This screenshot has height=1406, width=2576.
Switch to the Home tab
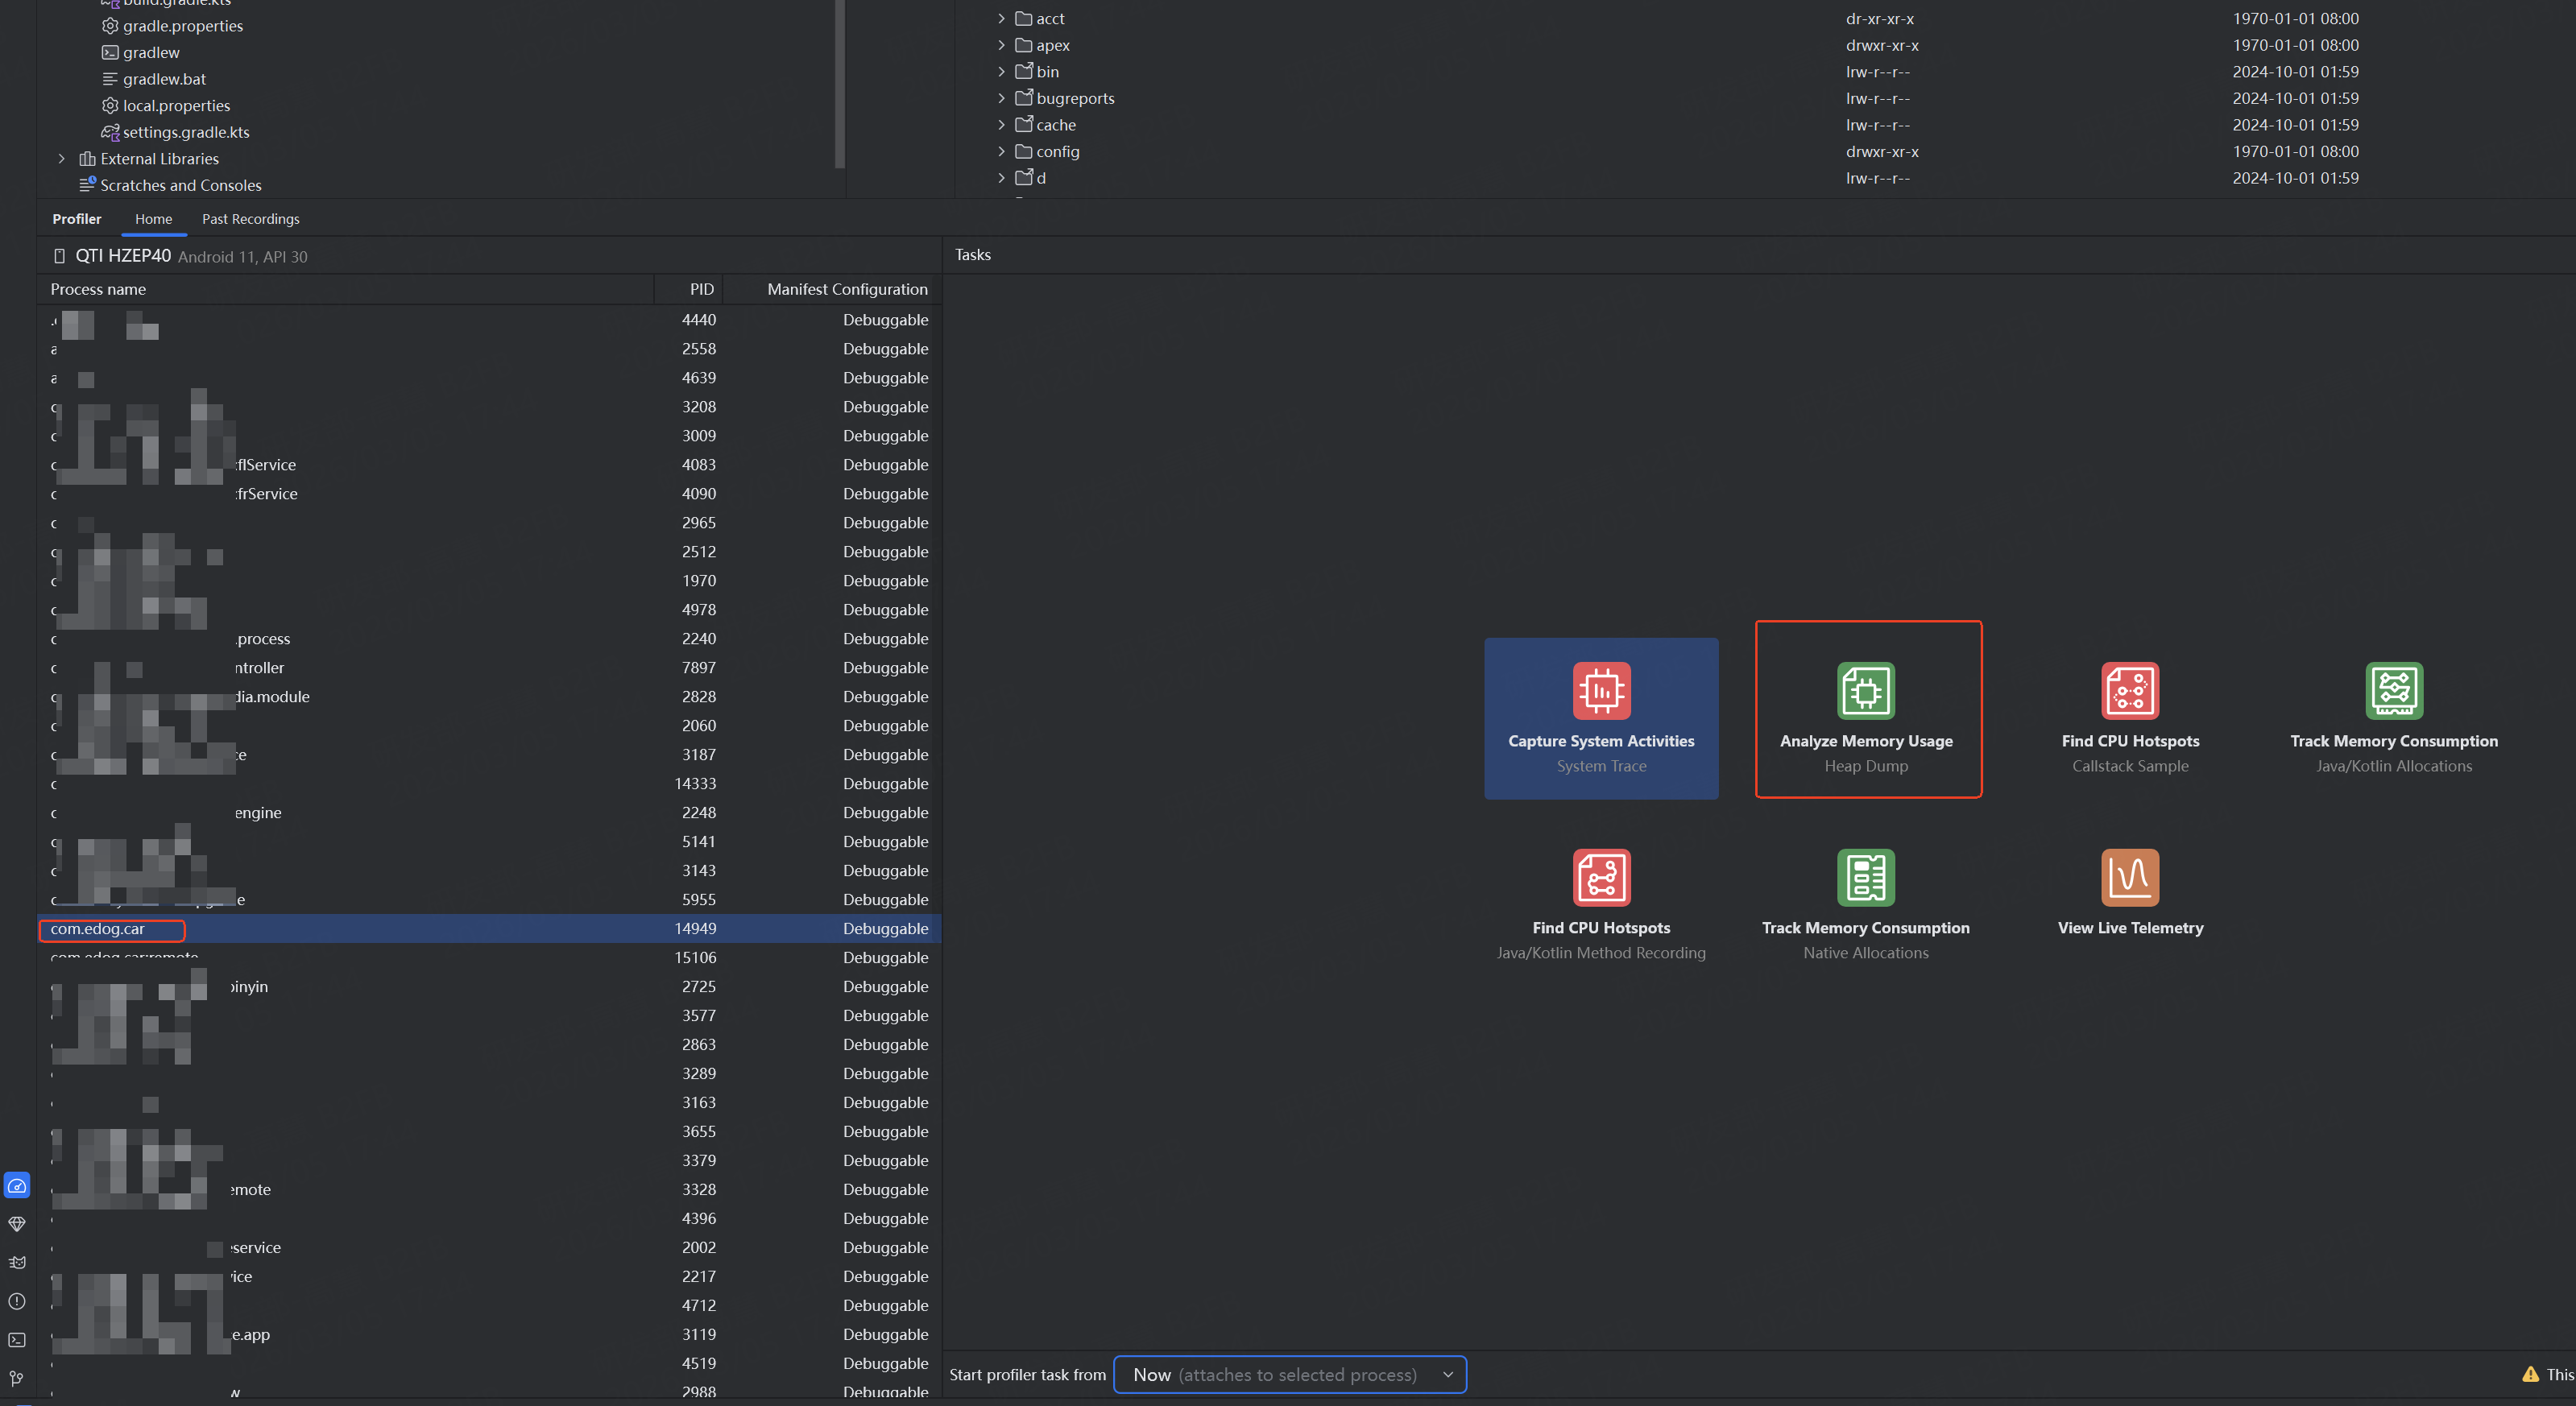coord(153,219)
